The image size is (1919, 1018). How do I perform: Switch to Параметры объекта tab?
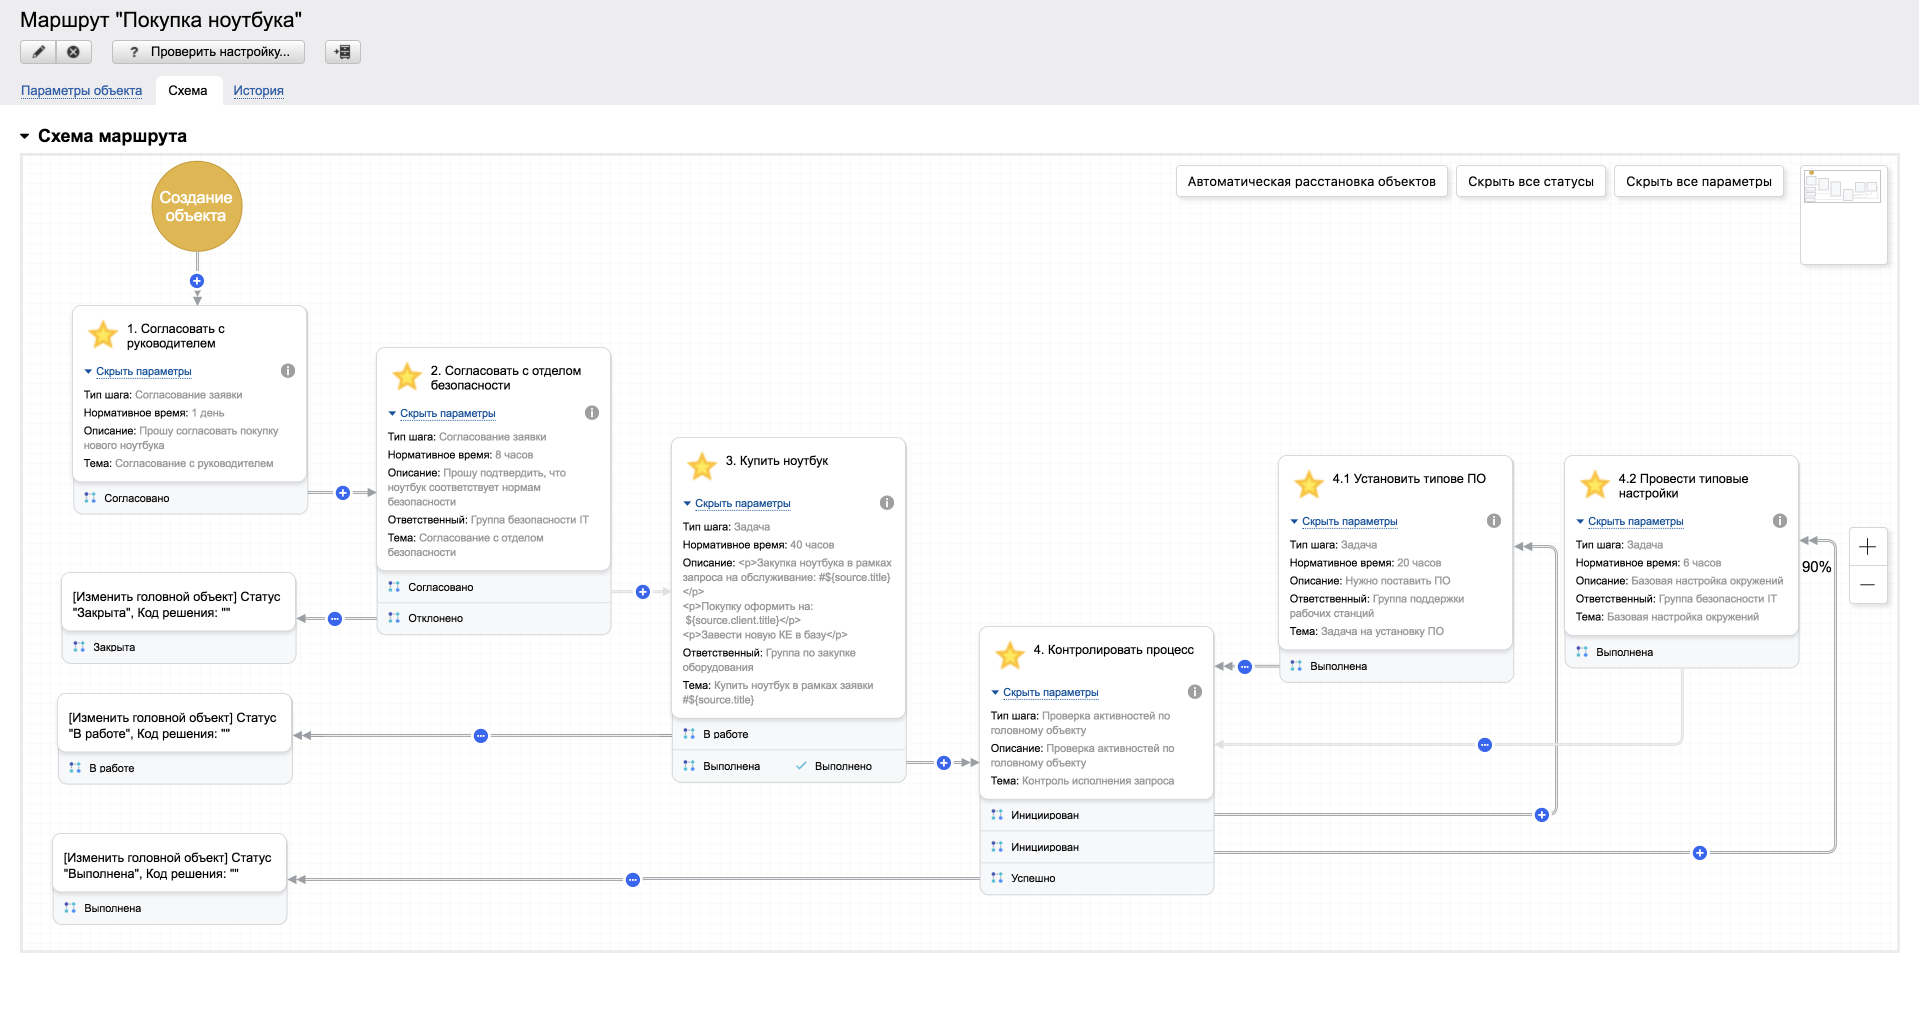pyautogui.click(x=81, y=91)
